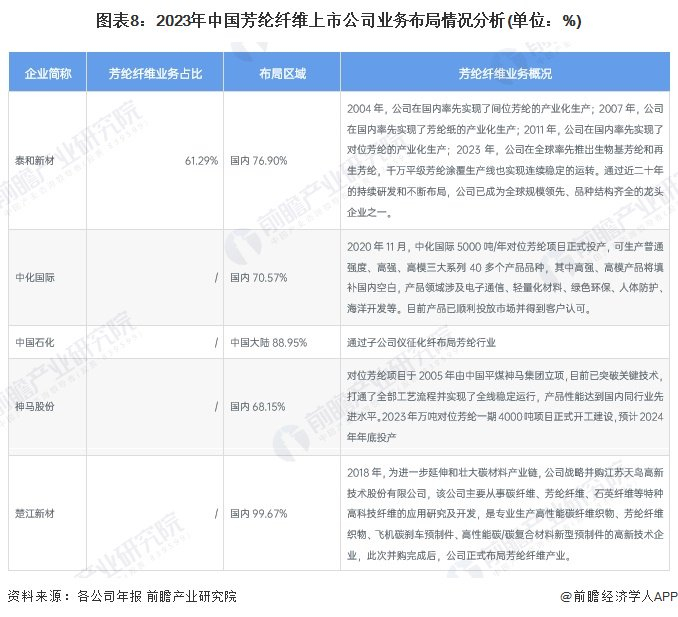The height and width of the screenshot is (617, 678).
Task: Select the company name '泰和新材'
Action: 35,161
